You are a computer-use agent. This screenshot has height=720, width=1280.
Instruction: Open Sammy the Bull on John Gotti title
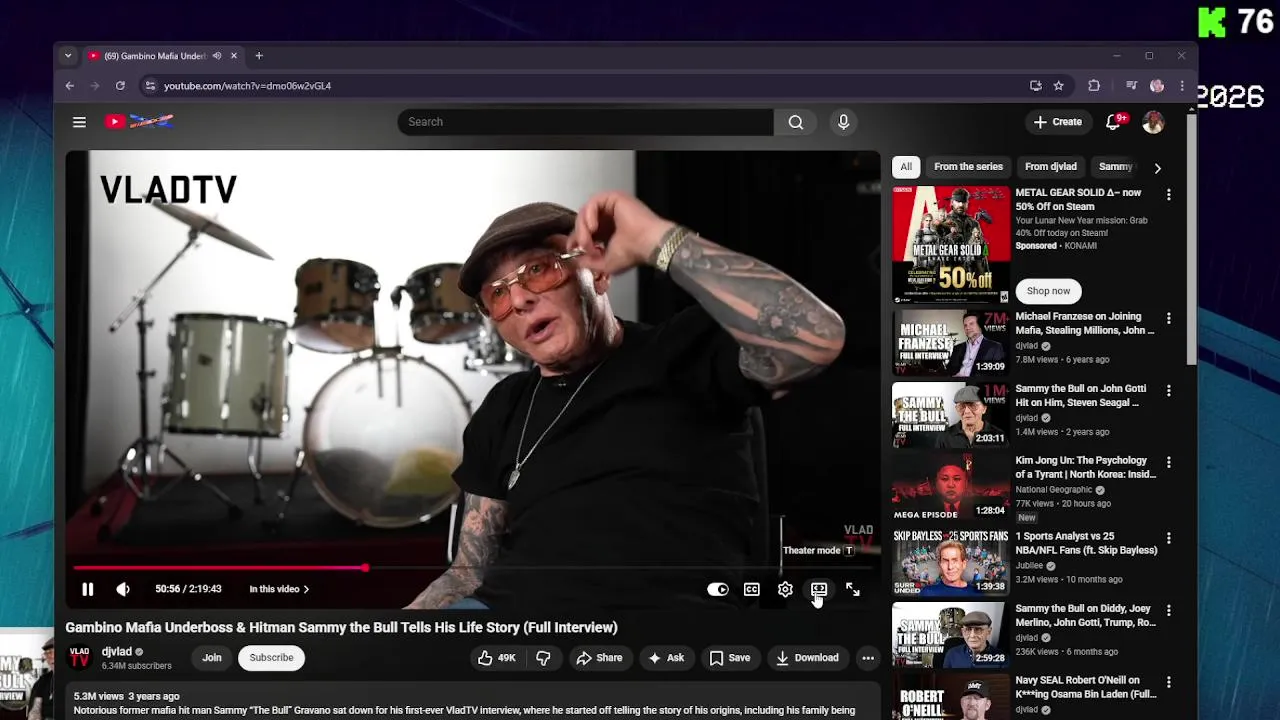1080,396
